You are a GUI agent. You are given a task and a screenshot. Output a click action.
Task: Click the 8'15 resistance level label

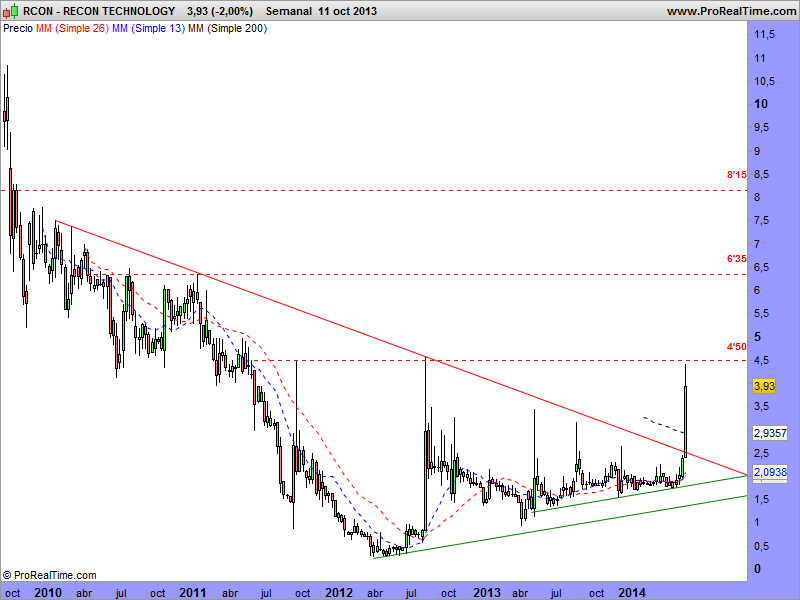click(736, 175)
